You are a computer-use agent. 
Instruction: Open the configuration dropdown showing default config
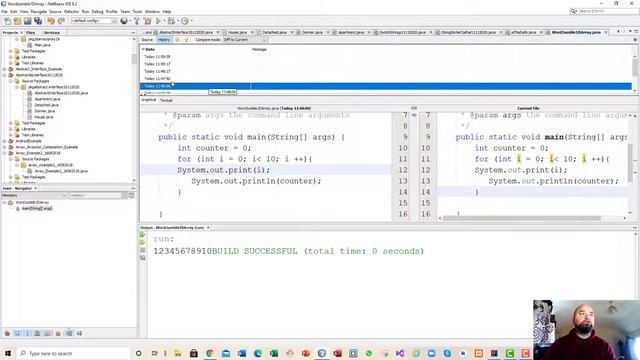click(94, 21)
